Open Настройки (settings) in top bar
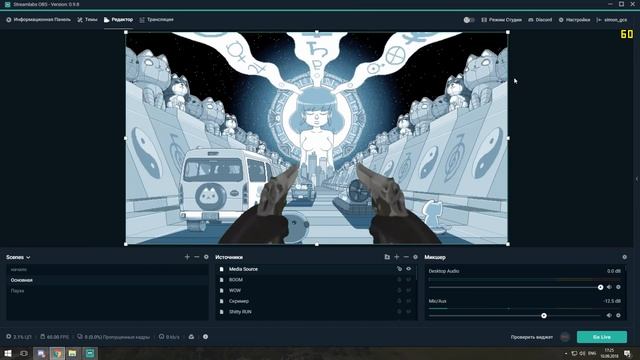640x360 pixels. [x=574, y=20]
